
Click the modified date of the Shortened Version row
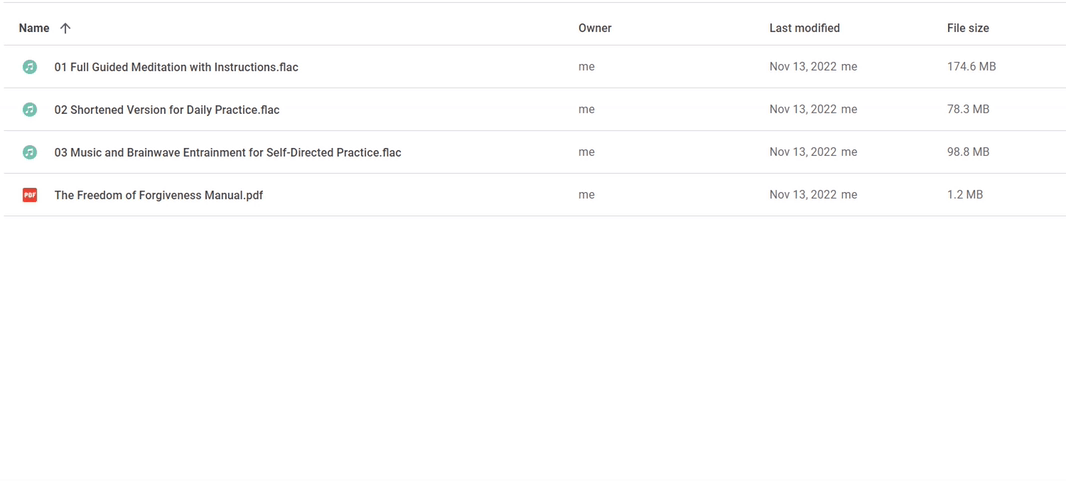803,109
